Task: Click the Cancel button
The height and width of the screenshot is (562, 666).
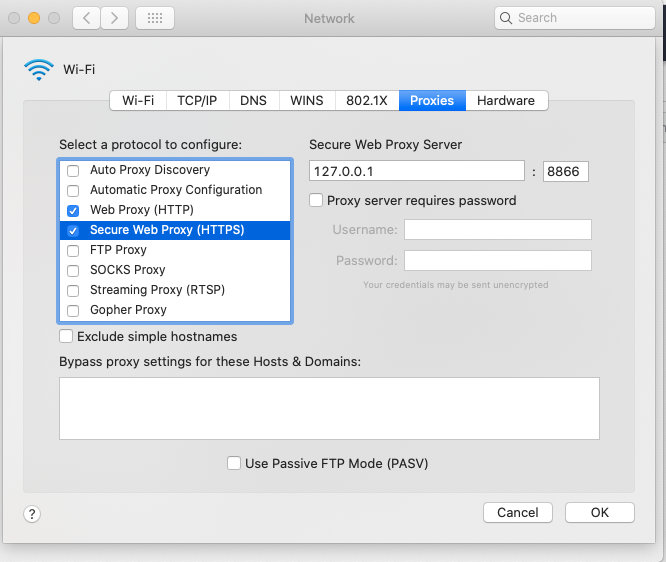Action: pos(518,513)
